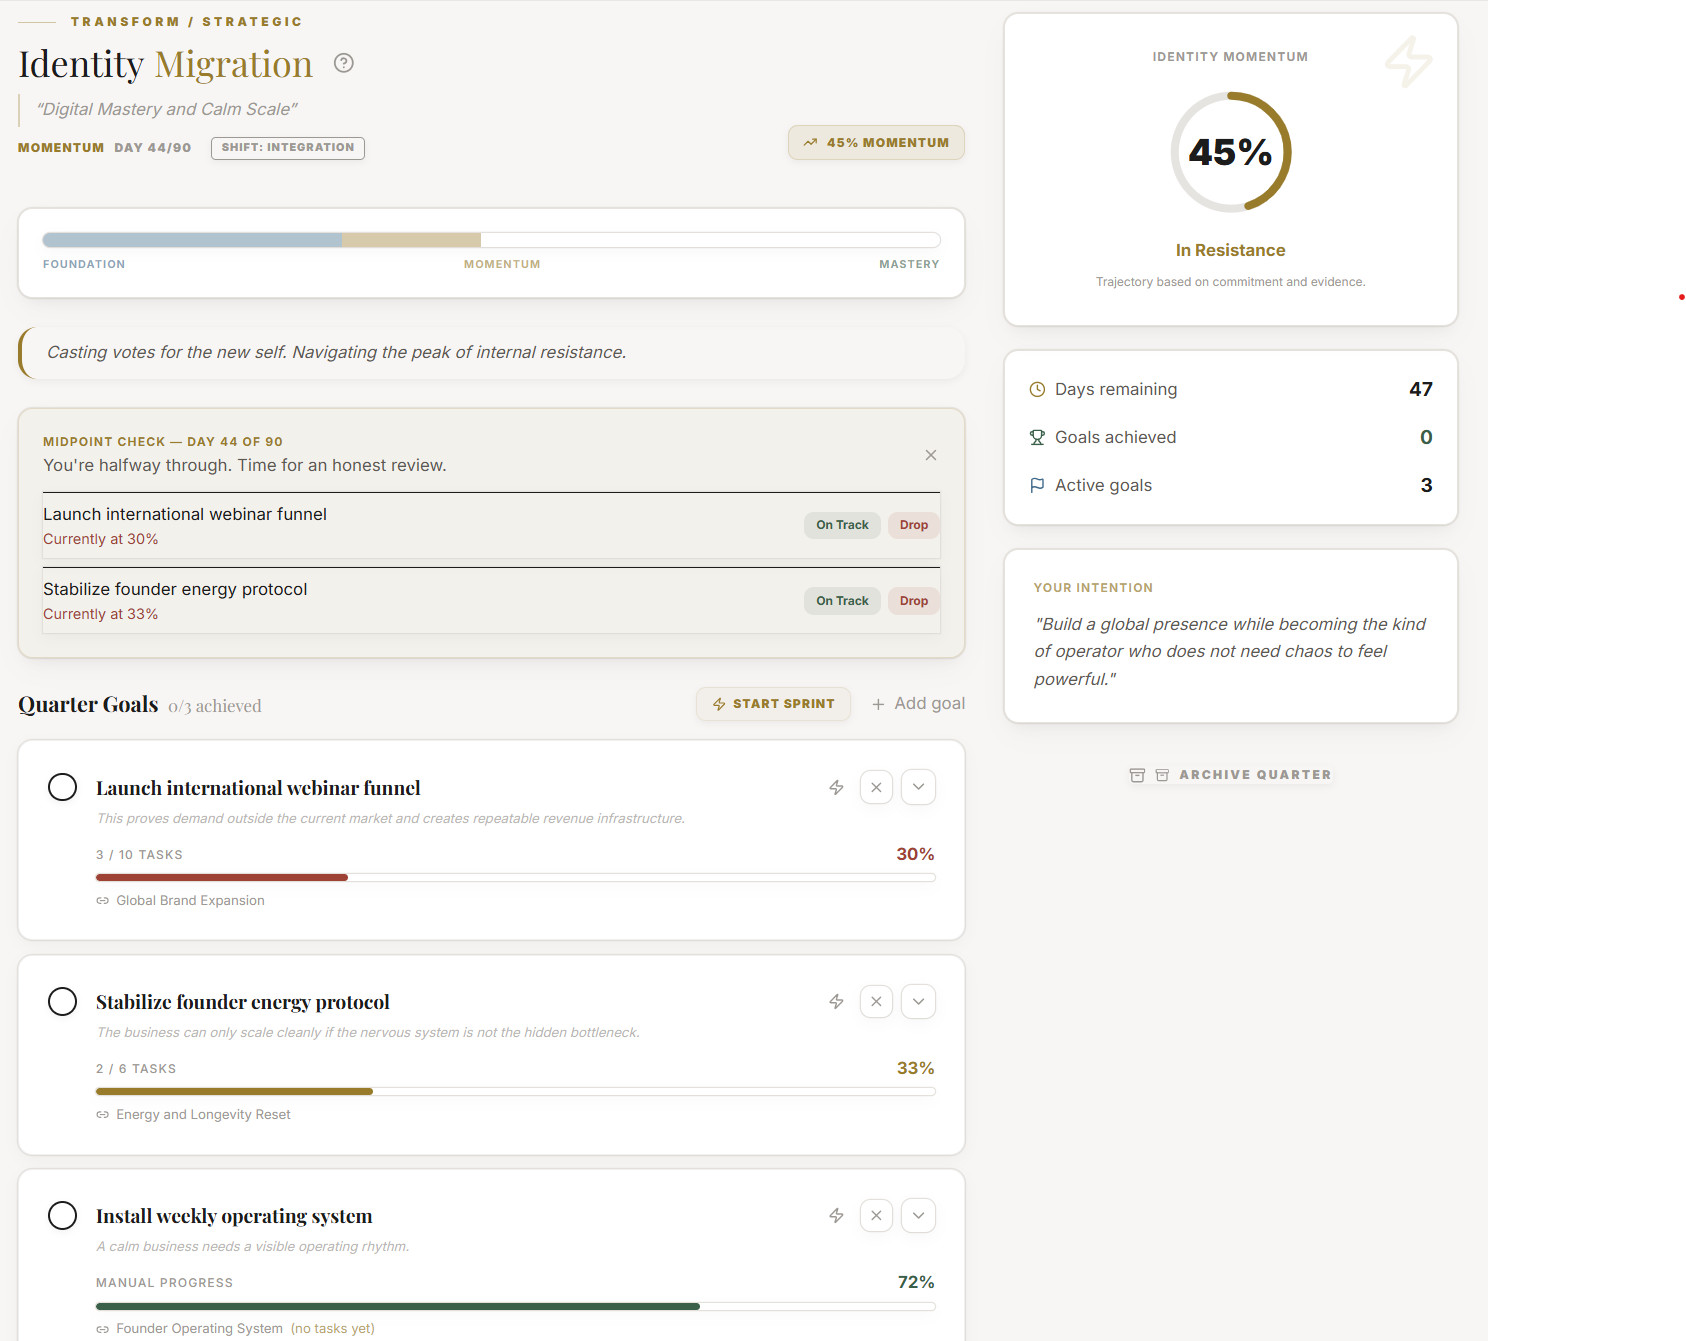
Task: Click the 45% momentum ring gauge
Action: click(x=1231, y=152)
